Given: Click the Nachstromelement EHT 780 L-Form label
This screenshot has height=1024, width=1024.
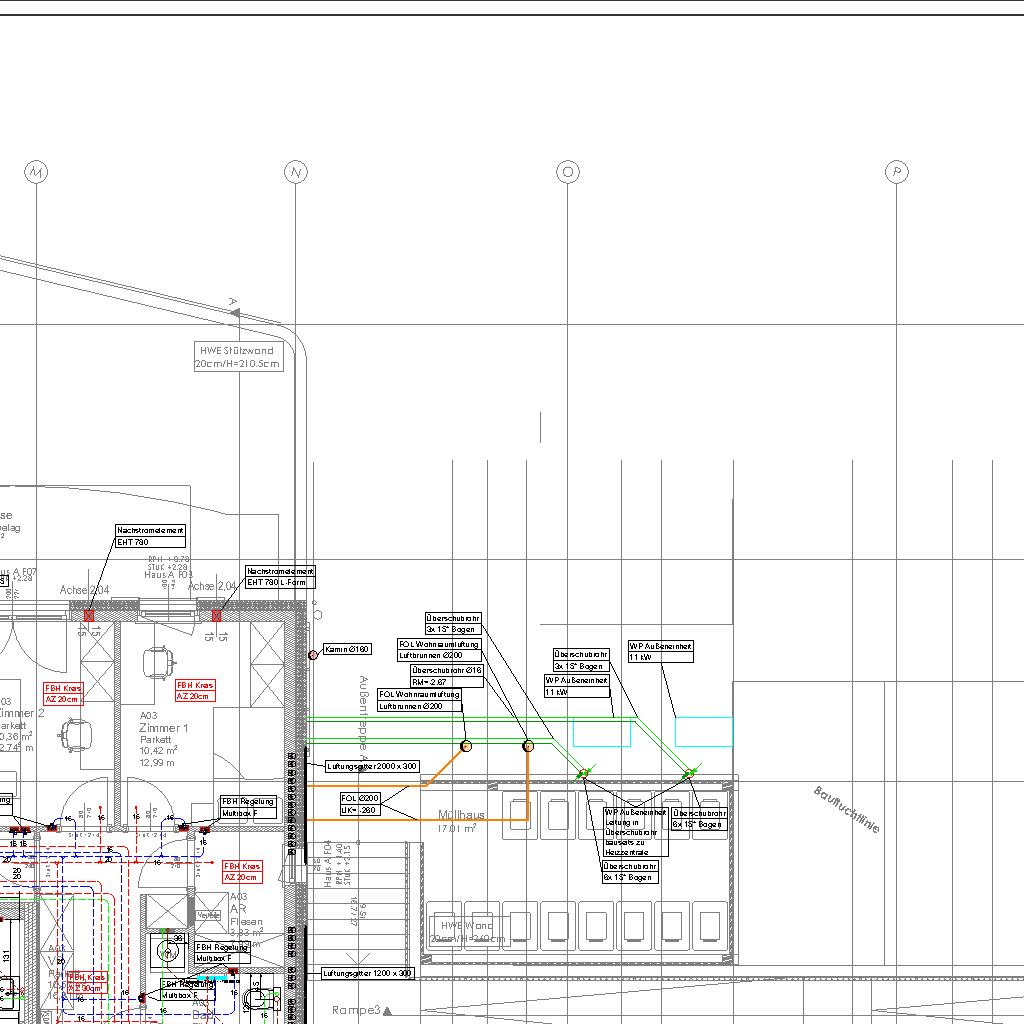Looking at the screenshot, I should coord(280,576).
